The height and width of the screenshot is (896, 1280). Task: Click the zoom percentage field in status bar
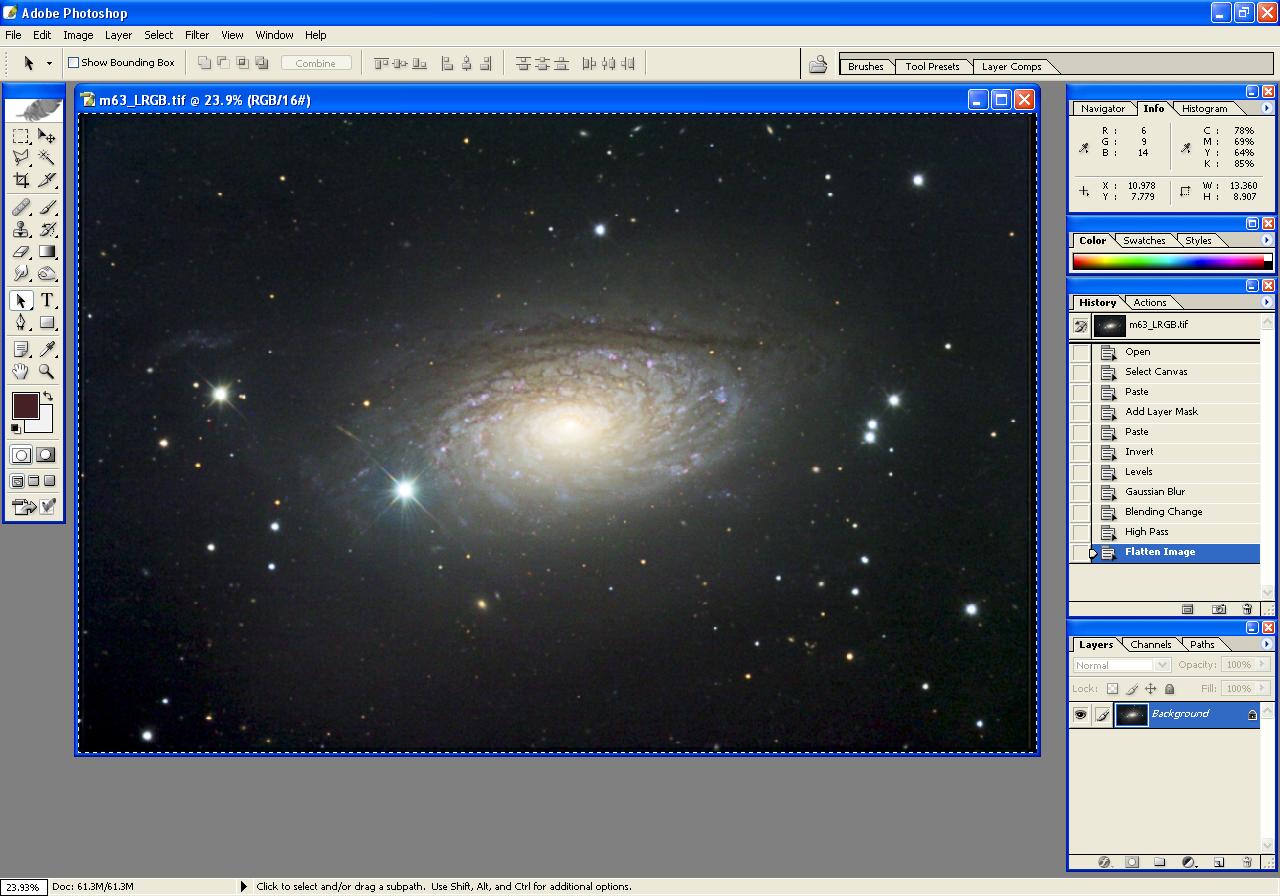(x=22, y=887)
